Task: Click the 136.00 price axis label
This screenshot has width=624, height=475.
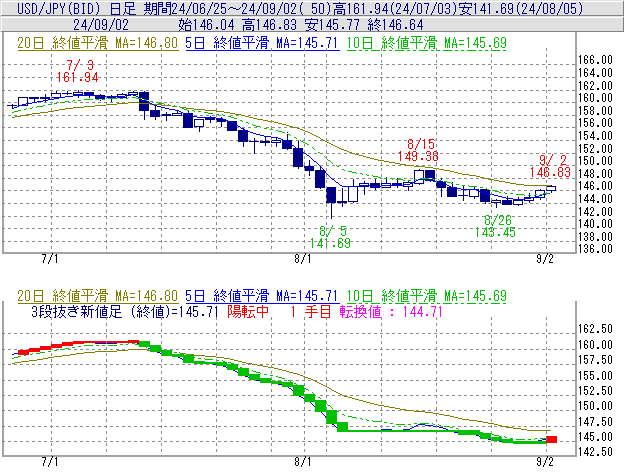Action: click(x=595, y=249)
